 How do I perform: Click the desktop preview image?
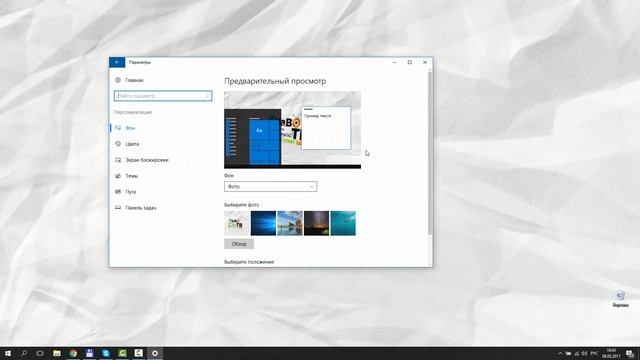click(x=292, y=130)
